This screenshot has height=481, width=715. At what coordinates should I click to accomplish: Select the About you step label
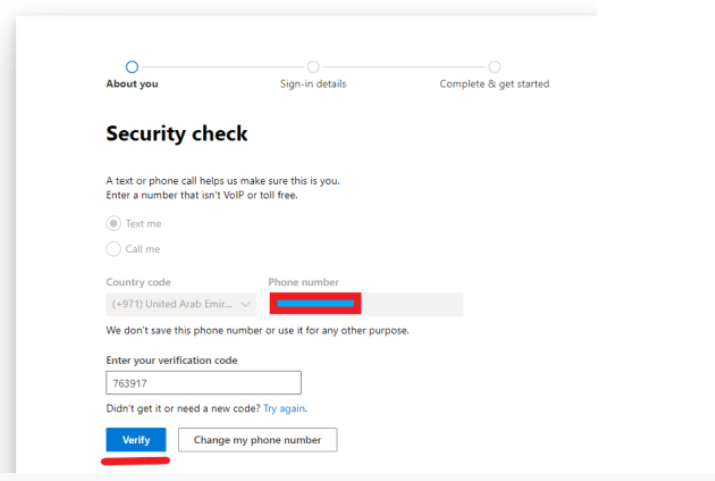click(132, 84)
